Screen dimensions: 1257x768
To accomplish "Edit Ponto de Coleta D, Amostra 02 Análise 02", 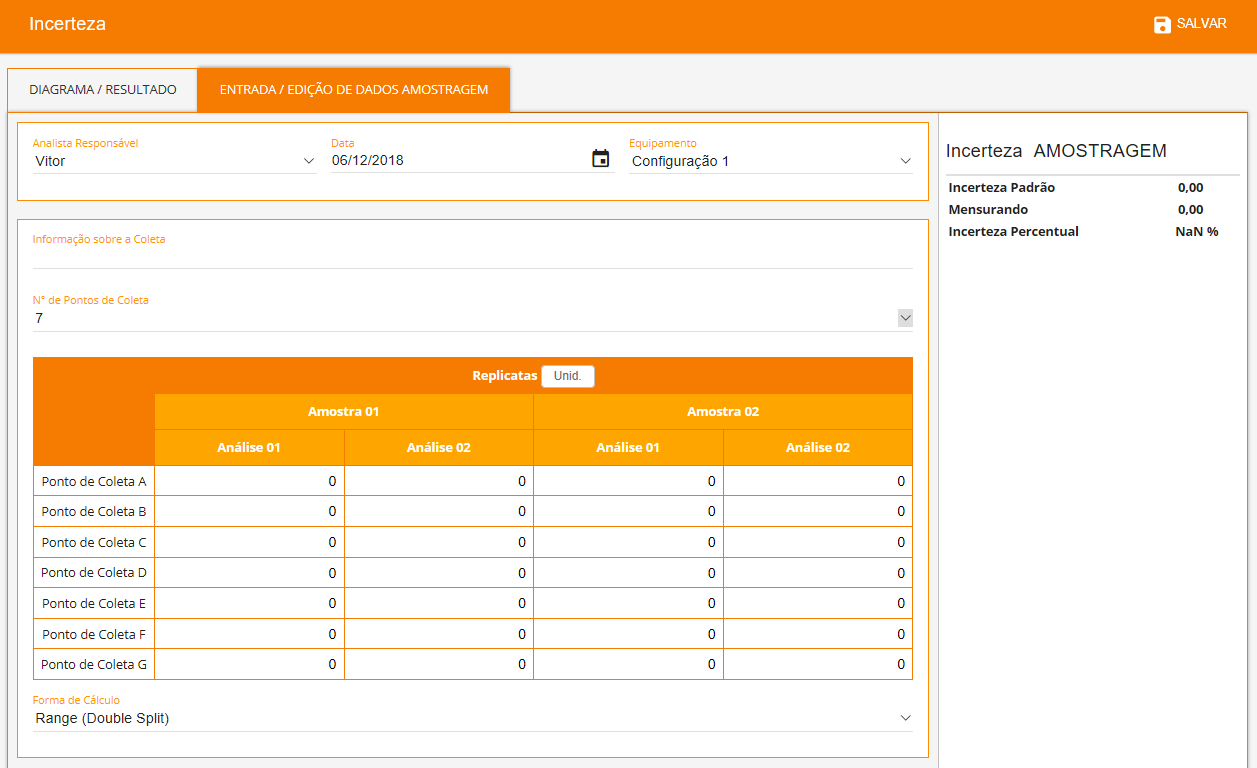I will click(817, 573).
